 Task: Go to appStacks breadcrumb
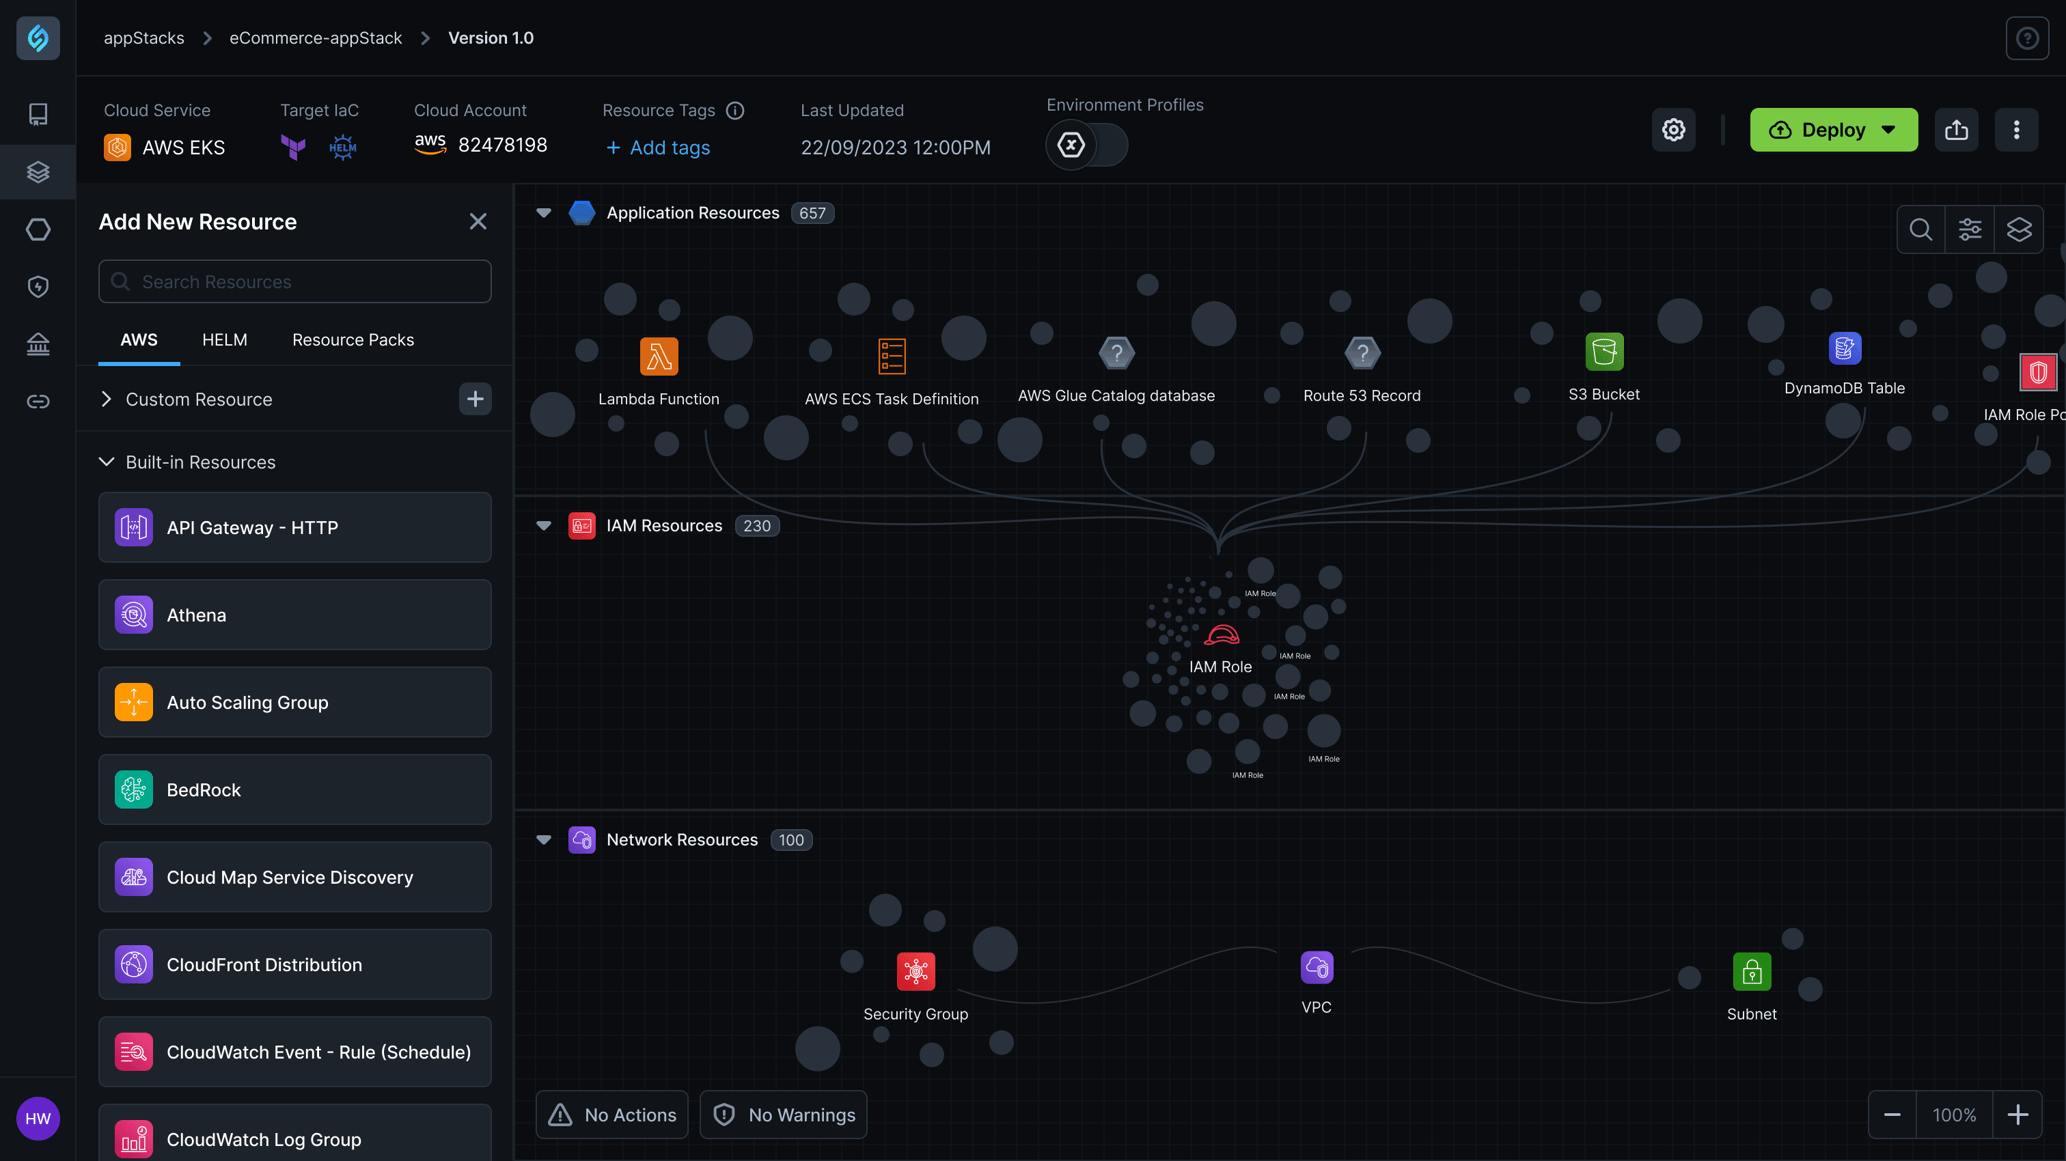[143, 38]
